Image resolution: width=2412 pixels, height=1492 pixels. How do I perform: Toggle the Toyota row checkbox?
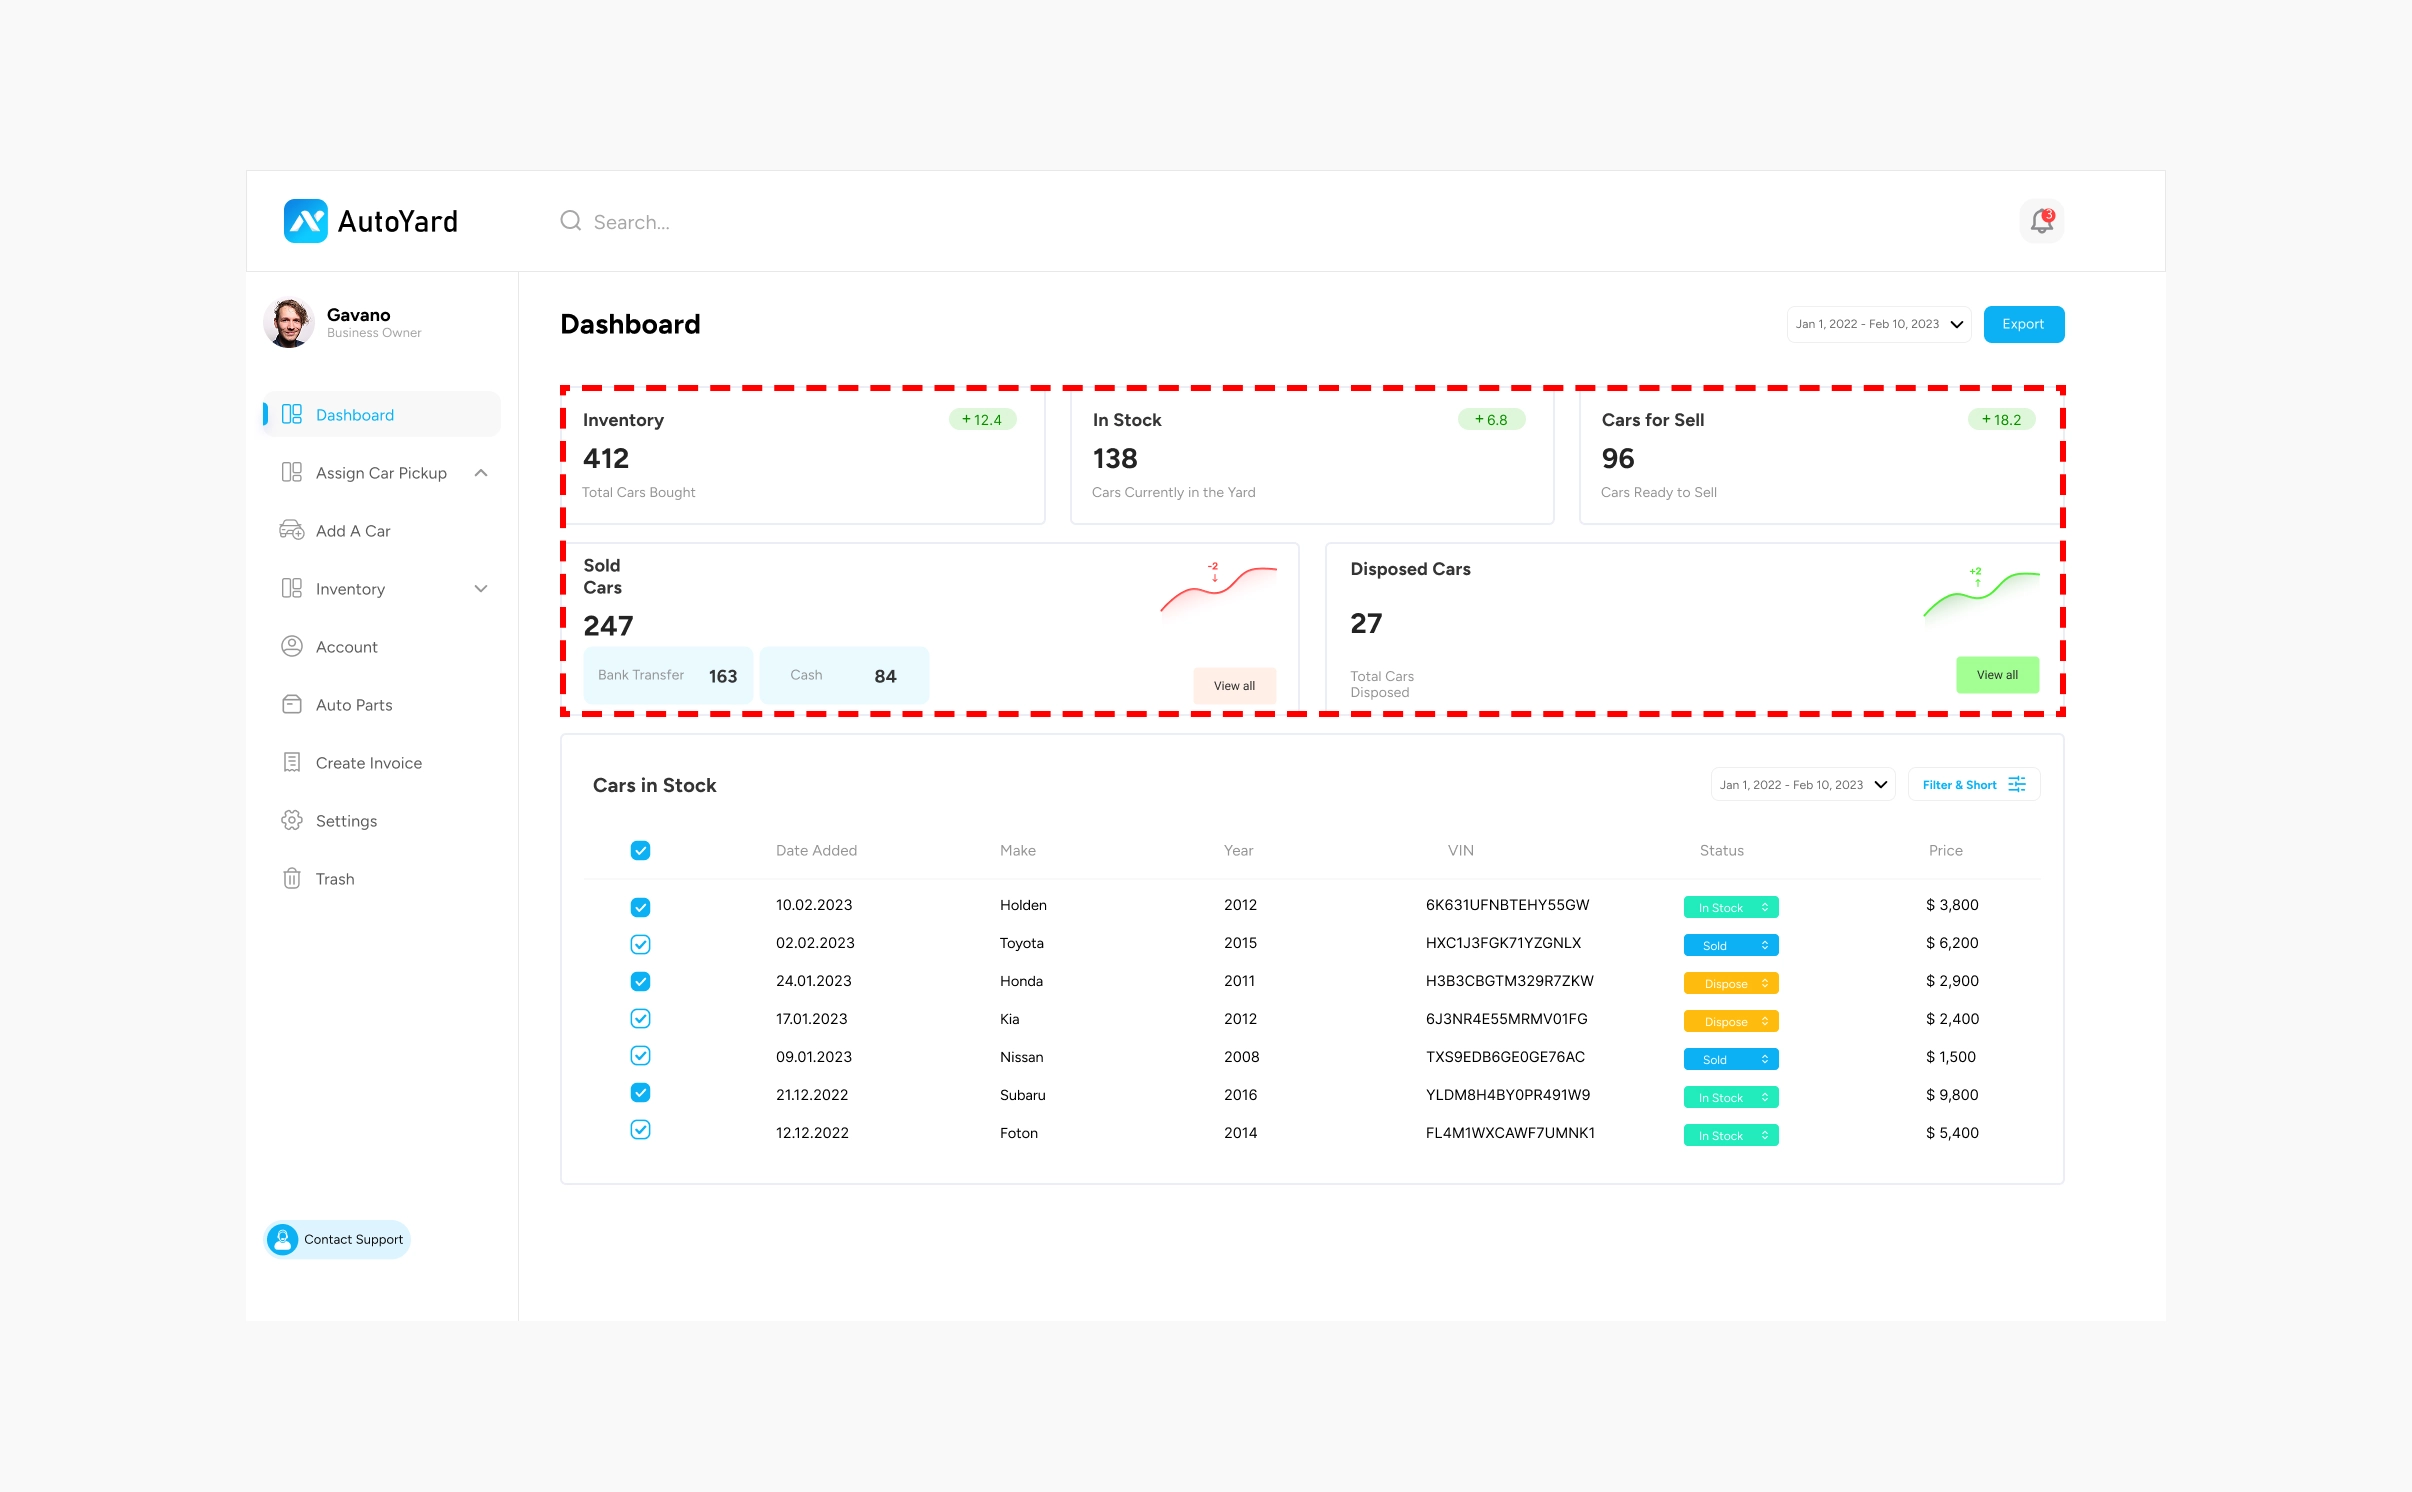pyautogui.click(x=641, y=944)
